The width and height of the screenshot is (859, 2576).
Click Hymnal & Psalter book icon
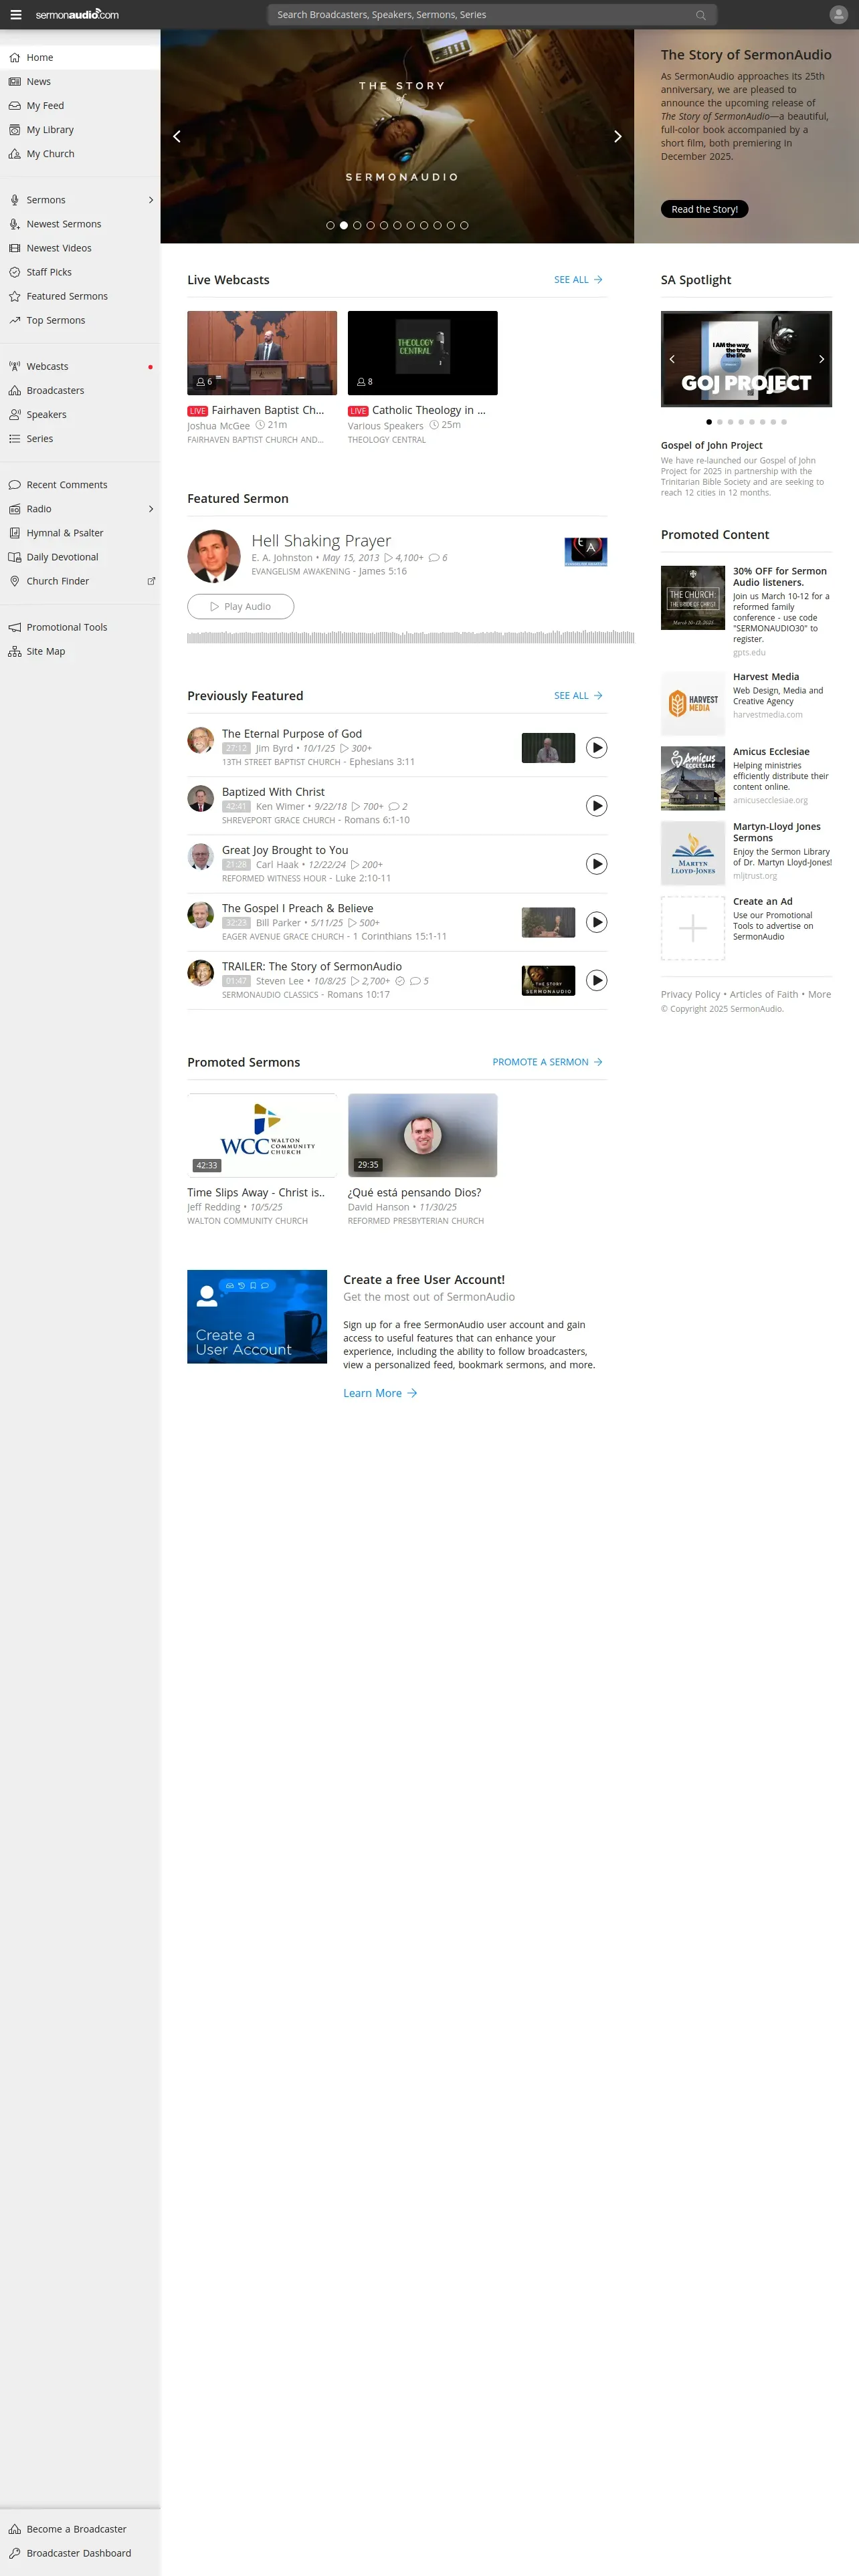click(x=15, y=533)
